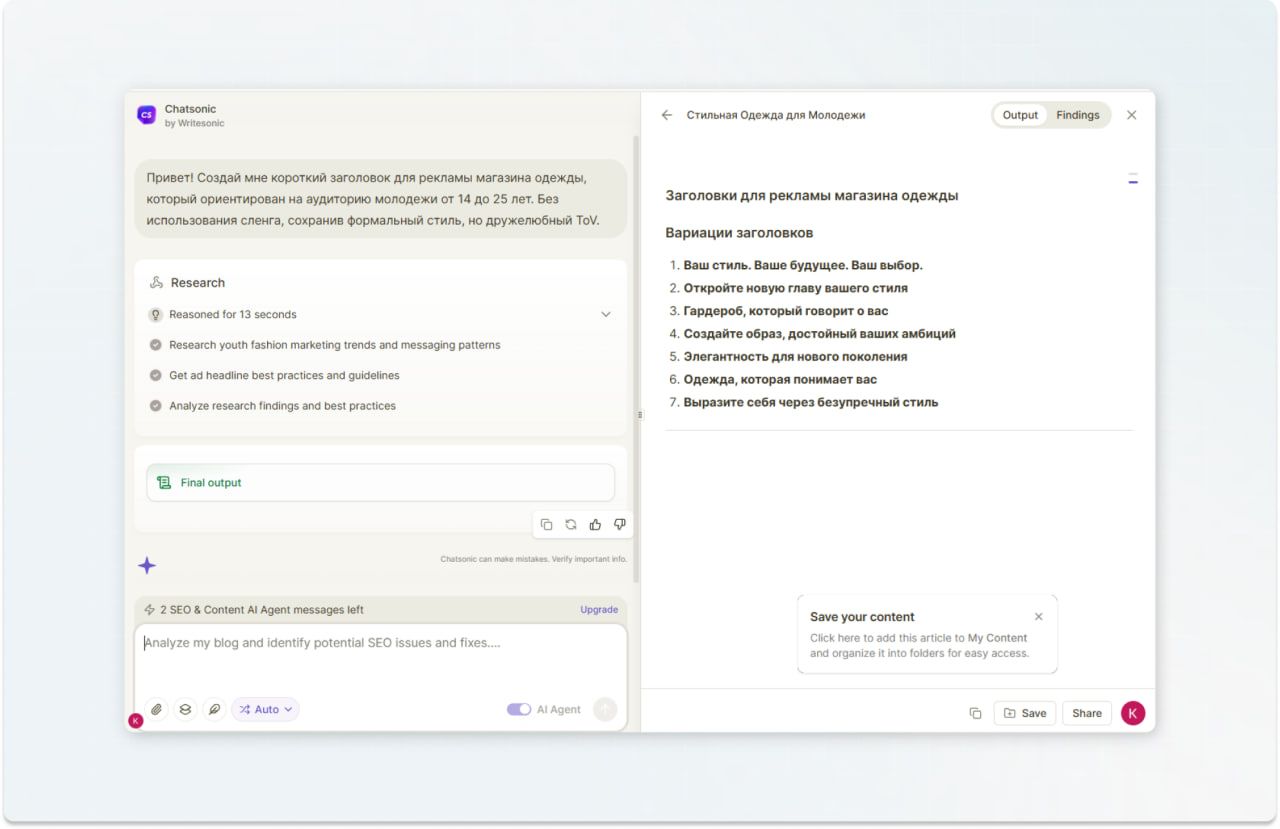Viewport: 1280px width, 829px height.
Task: Click the heading "Заголовки для рекламы магазина одежды"
Action: click(x=812, y=196)
